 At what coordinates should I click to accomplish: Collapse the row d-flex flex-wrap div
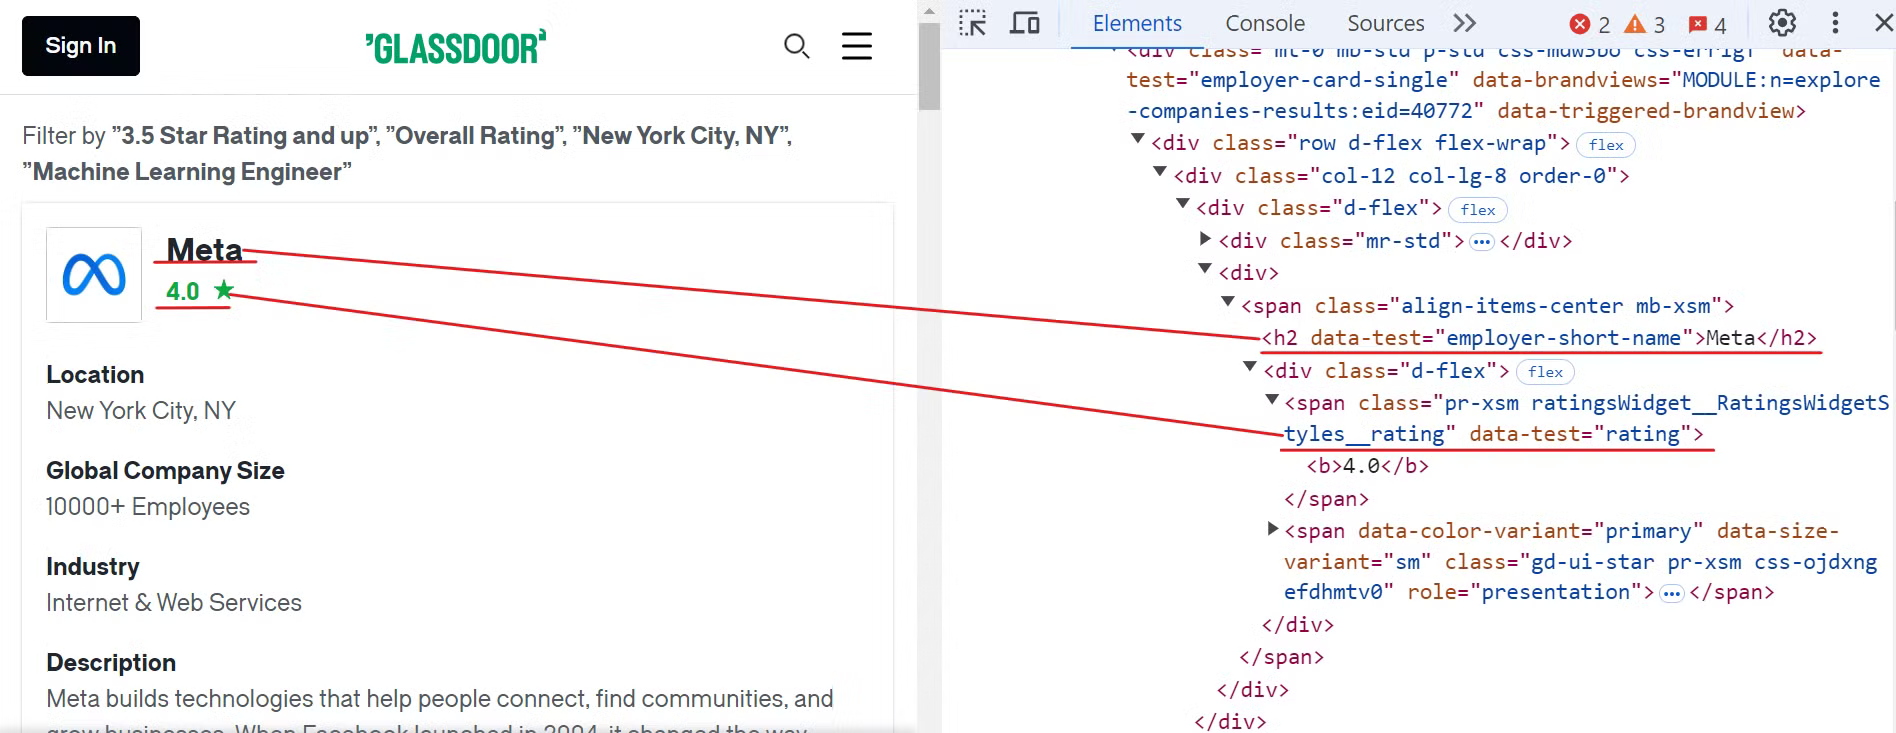1137,140
